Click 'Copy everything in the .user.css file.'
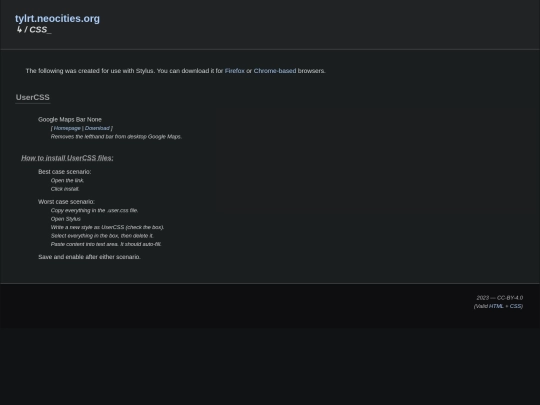This screenshot has height=405, width=540. click(94, 210)
